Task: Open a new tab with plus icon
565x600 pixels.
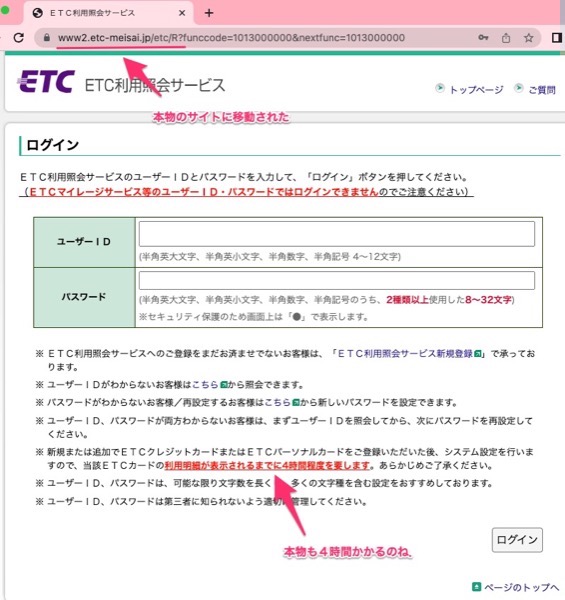Action: (x=209, y=13)
